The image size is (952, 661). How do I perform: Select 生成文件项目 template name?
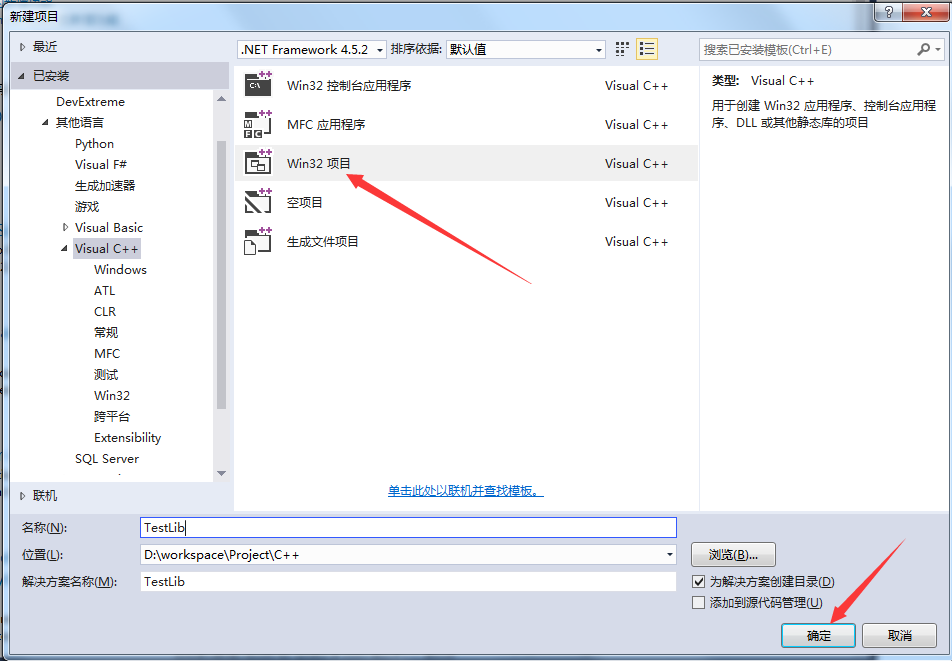pyautogui.click(x=322, y=242)
